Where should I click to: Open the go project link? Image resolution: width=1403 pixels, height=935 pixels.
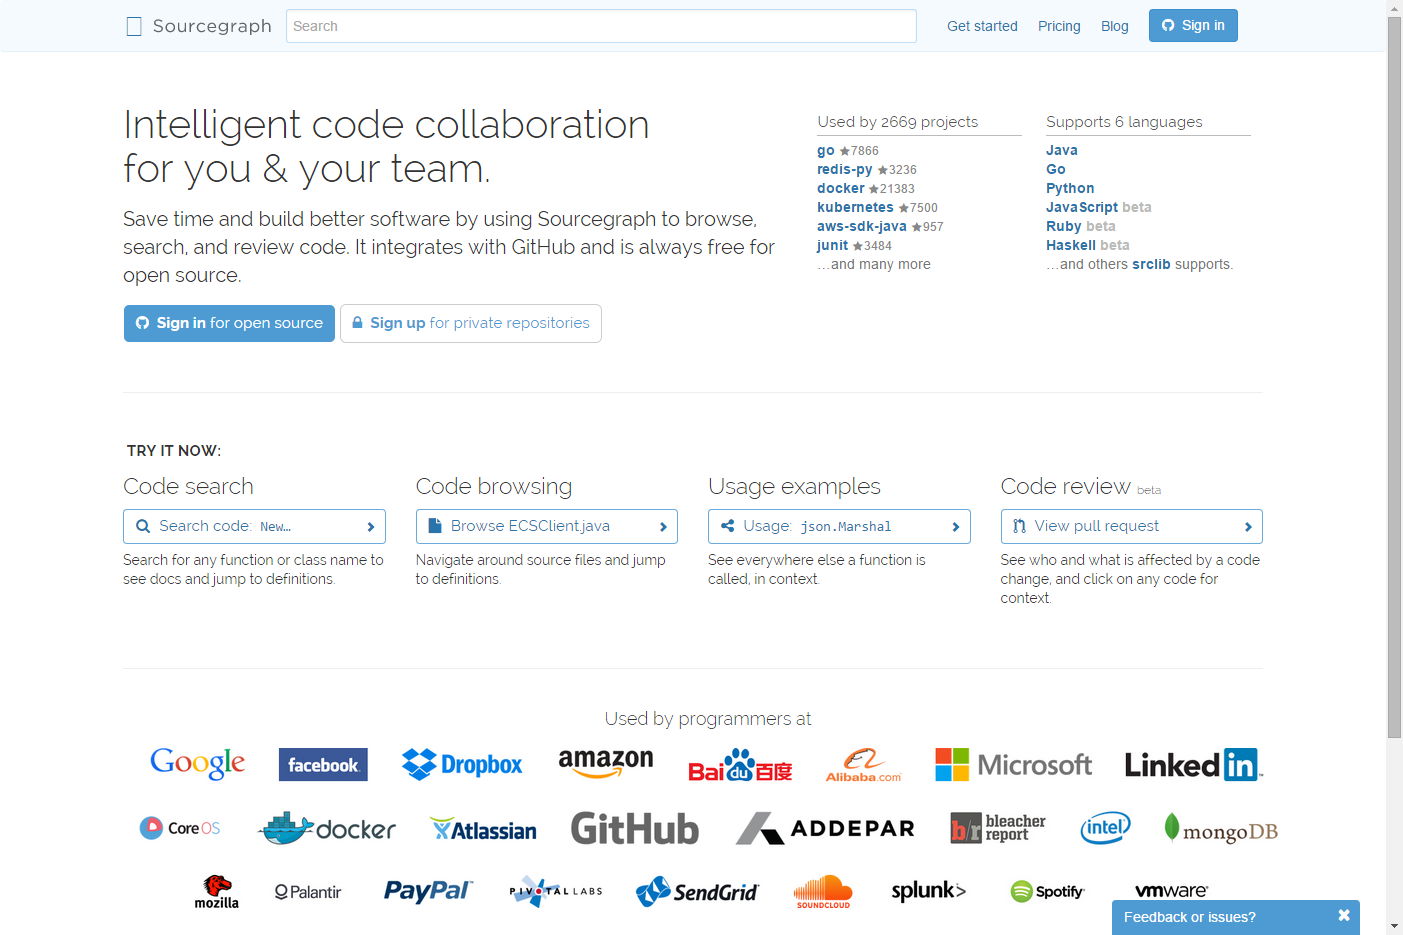(826, 150)
